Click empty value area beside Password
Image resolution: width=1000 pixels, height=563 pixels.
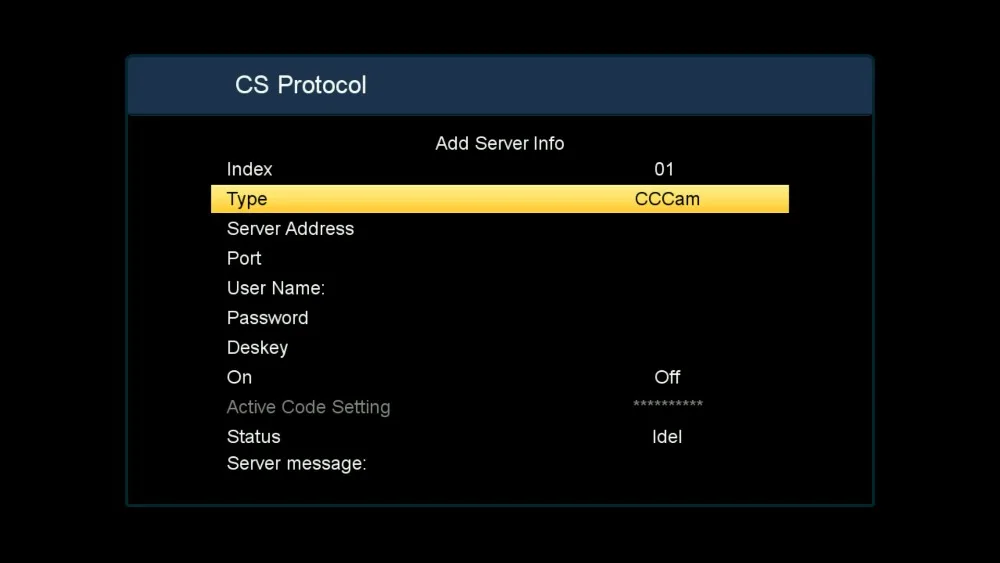pos(667,318)
